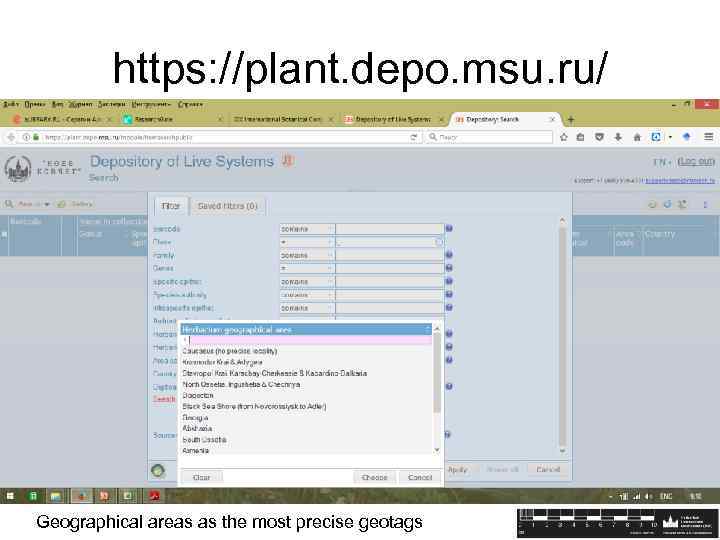Image resolution: width=720 pixels, height=540 pixels.
Task: Click the filter dialog vertical scrollbar
Action: pyautogui.click(x=562, y=335)
